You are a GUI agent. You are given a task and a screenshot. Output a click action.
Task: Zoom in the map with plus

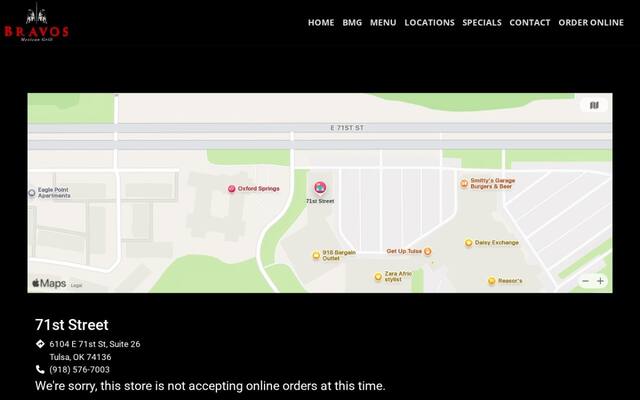(600, 281)
